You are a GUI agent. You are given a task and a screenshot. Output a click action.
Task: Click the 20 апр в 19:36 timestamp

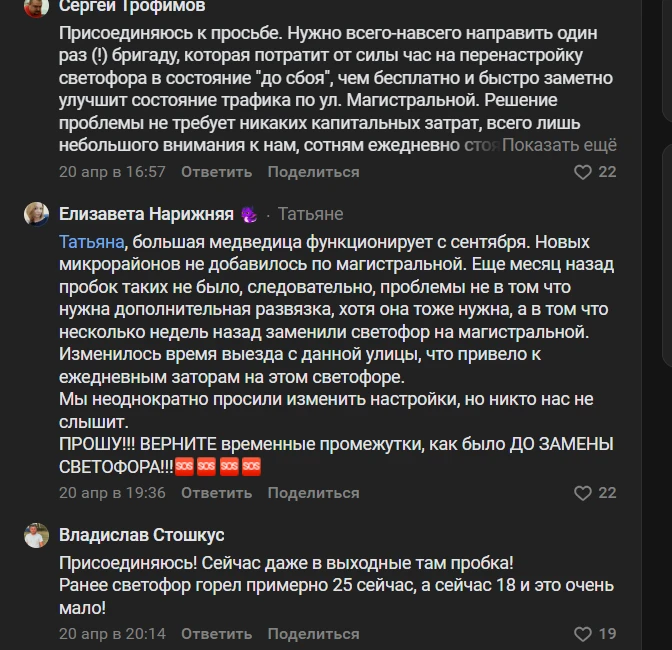tap(112, 493)
